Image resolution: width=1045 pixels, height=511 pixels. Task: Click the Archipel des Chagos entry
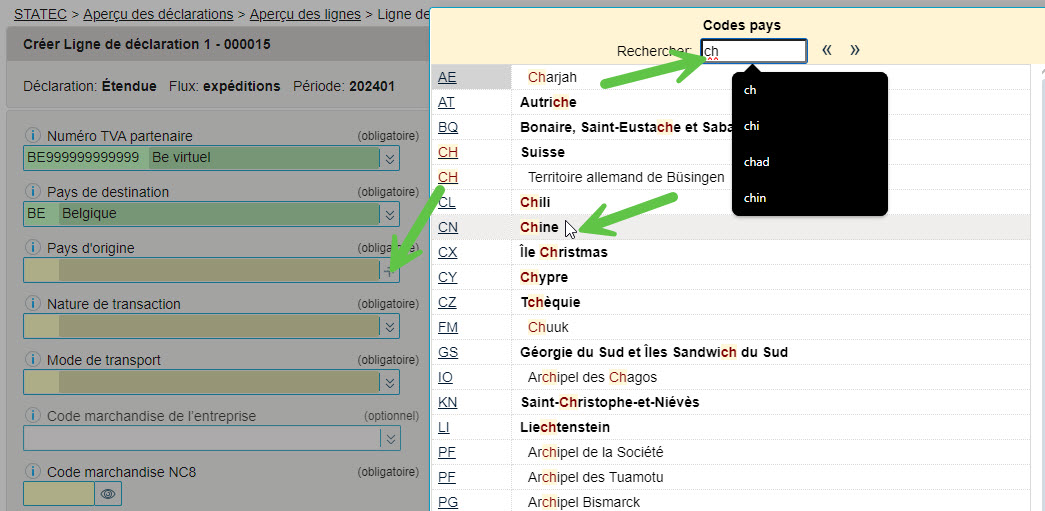point(592,377)
